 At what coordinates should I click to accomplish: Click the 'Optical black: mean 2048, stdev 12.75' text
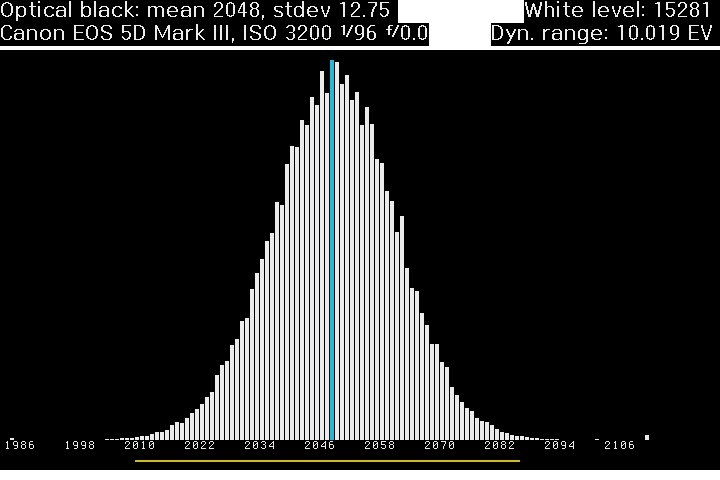coord(195,10)
